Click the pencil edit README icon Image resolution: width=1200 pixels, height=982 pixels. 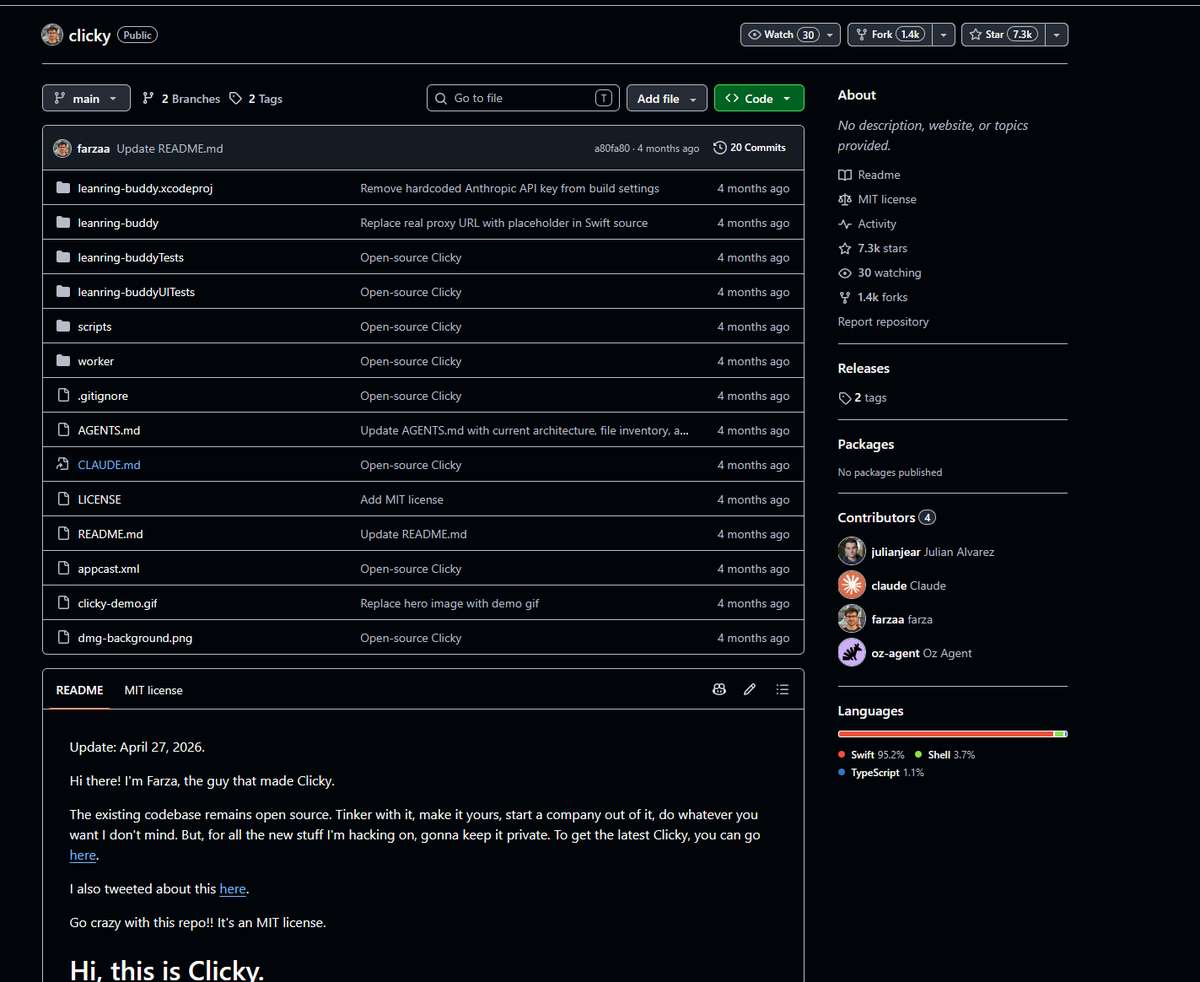tap(750, 690)
